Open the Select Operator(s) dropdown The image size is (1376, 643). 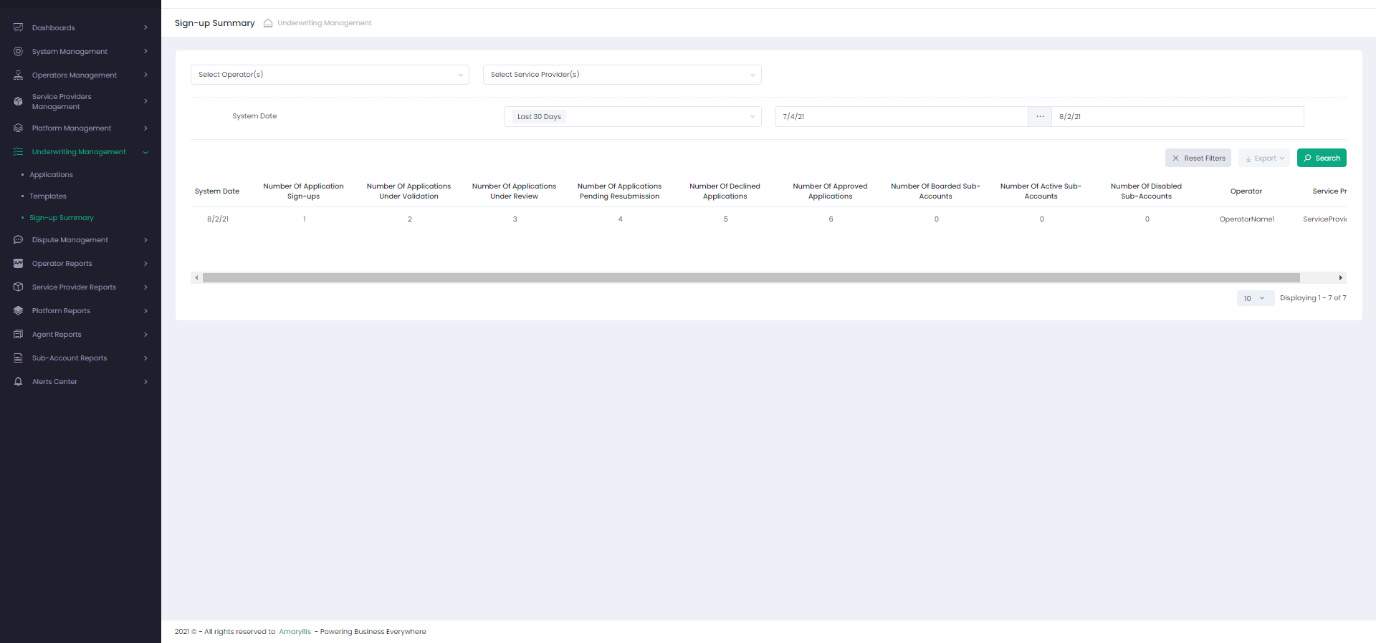coord(329,75)
